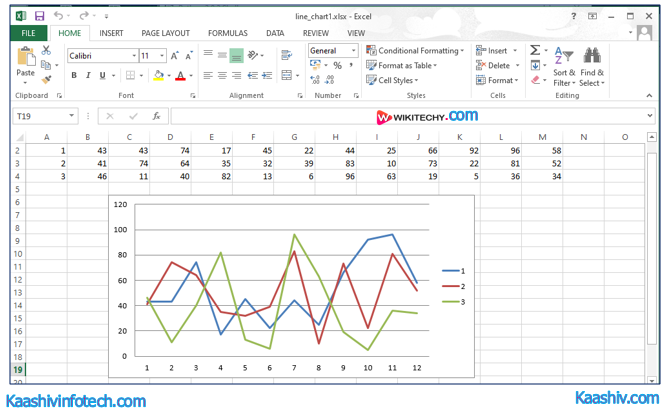This screenshot has height=413, width=666.
Task: Toggle Underline formatting
Action: tap(101, 76)
